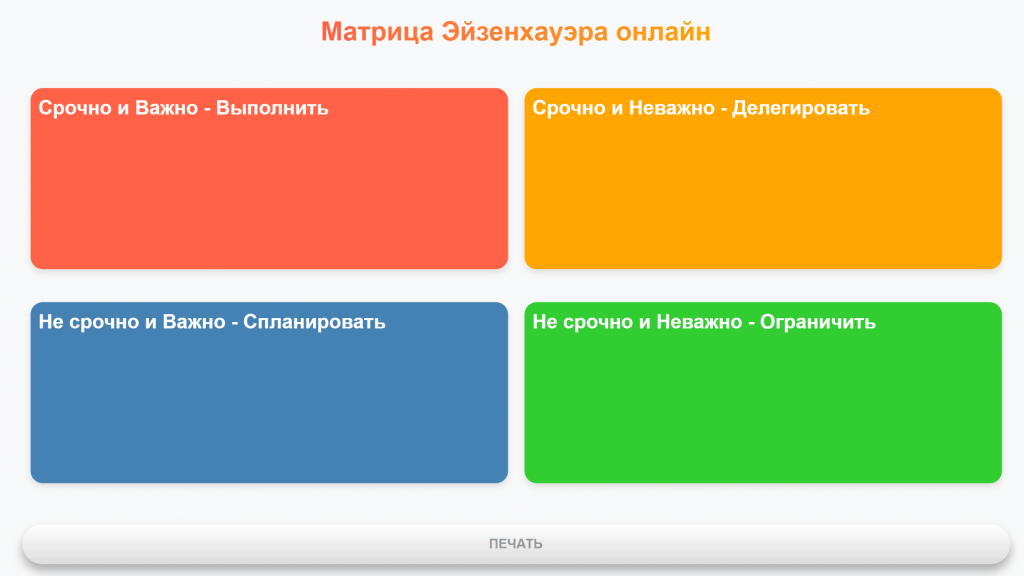
Task: Select the green 'Не срочно и Неважно - Ограничить' quadrant
Action: point(763,392)
